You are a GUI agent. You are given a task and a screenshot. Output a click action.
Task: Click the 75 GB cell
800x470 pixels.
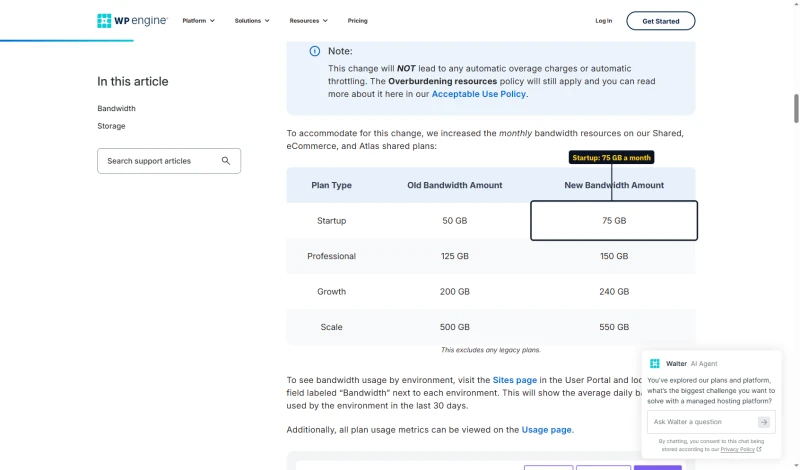point(614,220)
